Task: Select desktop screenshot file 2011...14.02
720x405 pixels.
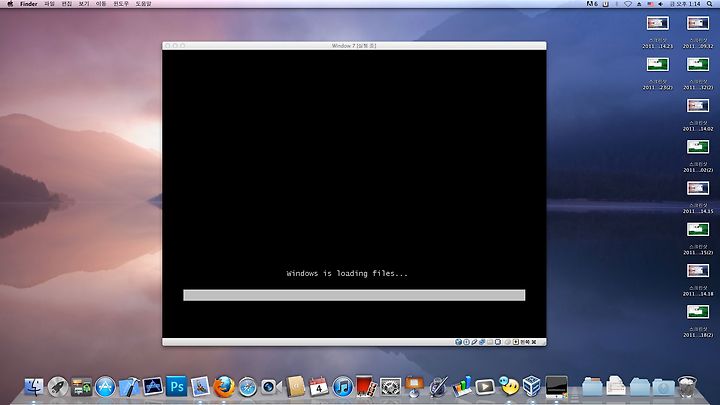Action: tap(698, 113)
